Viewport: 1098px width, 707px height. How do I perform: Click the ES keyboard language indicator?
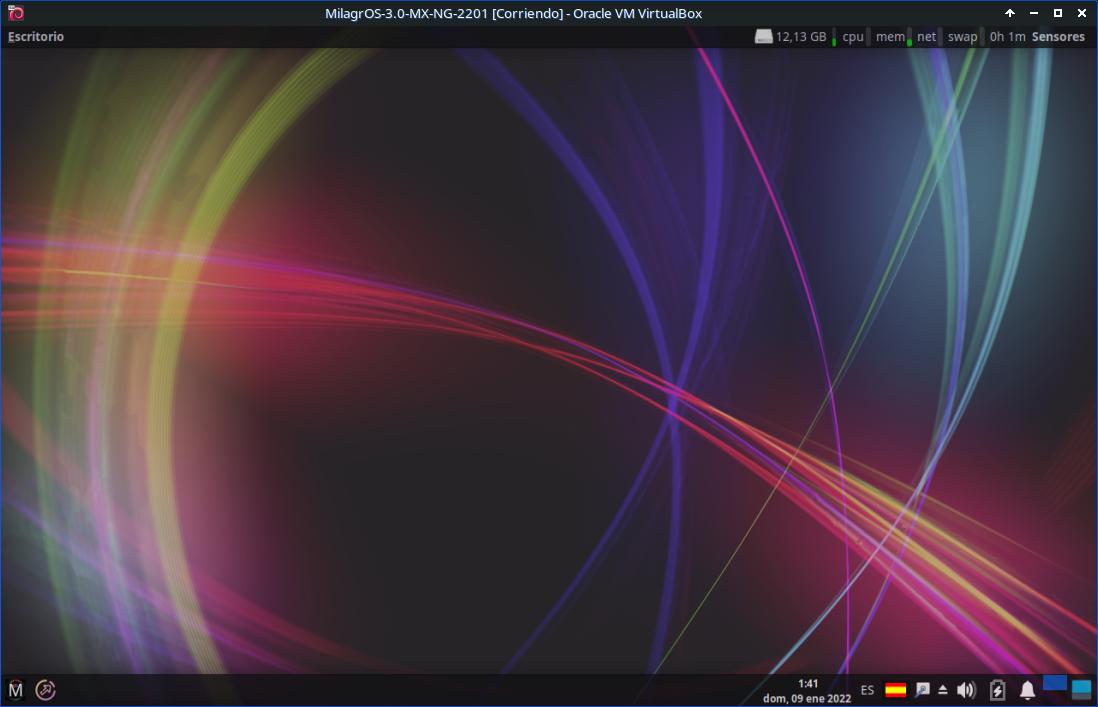tap(867, 690)
